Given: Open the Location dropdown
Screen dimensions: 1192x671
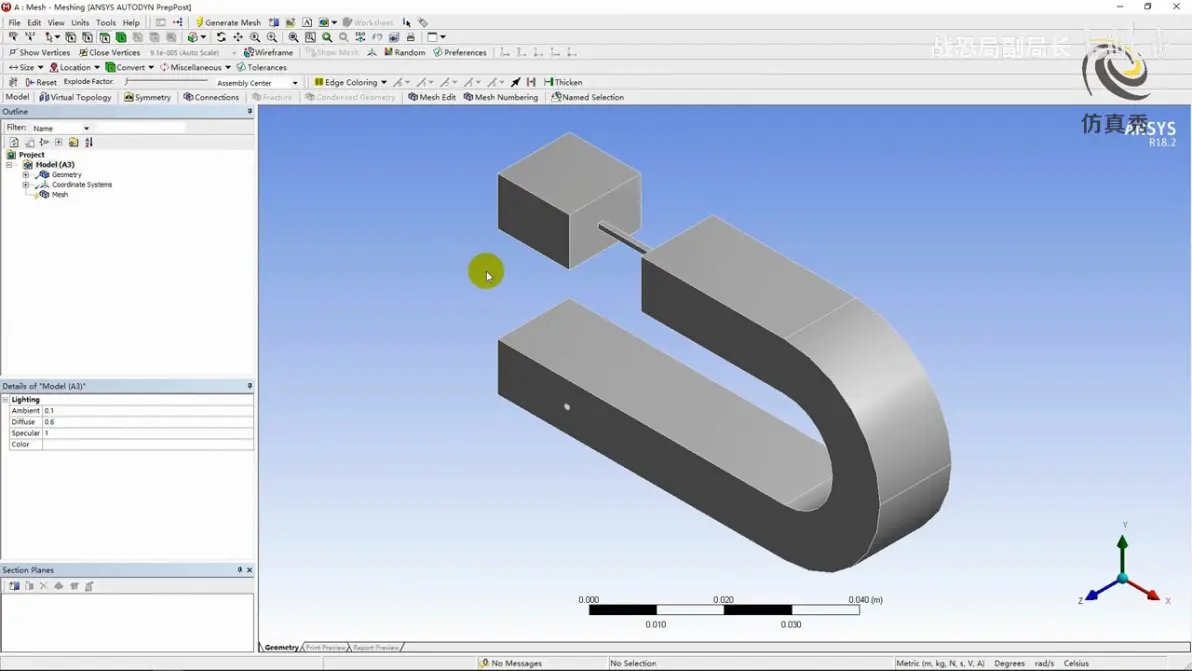Looking at the screenshot, I should click(74, 67).
